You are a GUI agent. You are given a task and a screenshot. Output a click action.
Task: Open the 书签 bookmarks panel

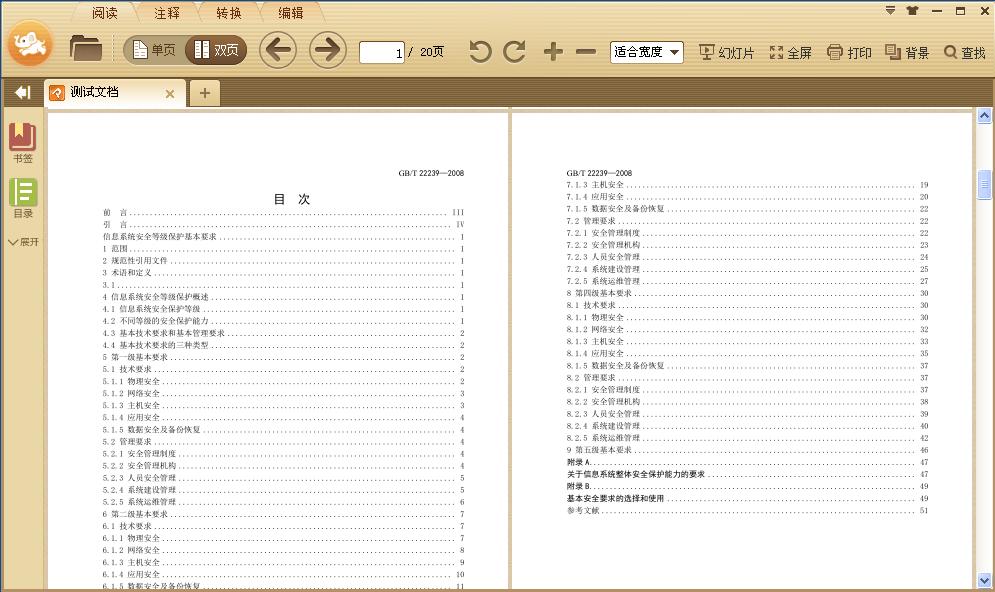[22, 143]
